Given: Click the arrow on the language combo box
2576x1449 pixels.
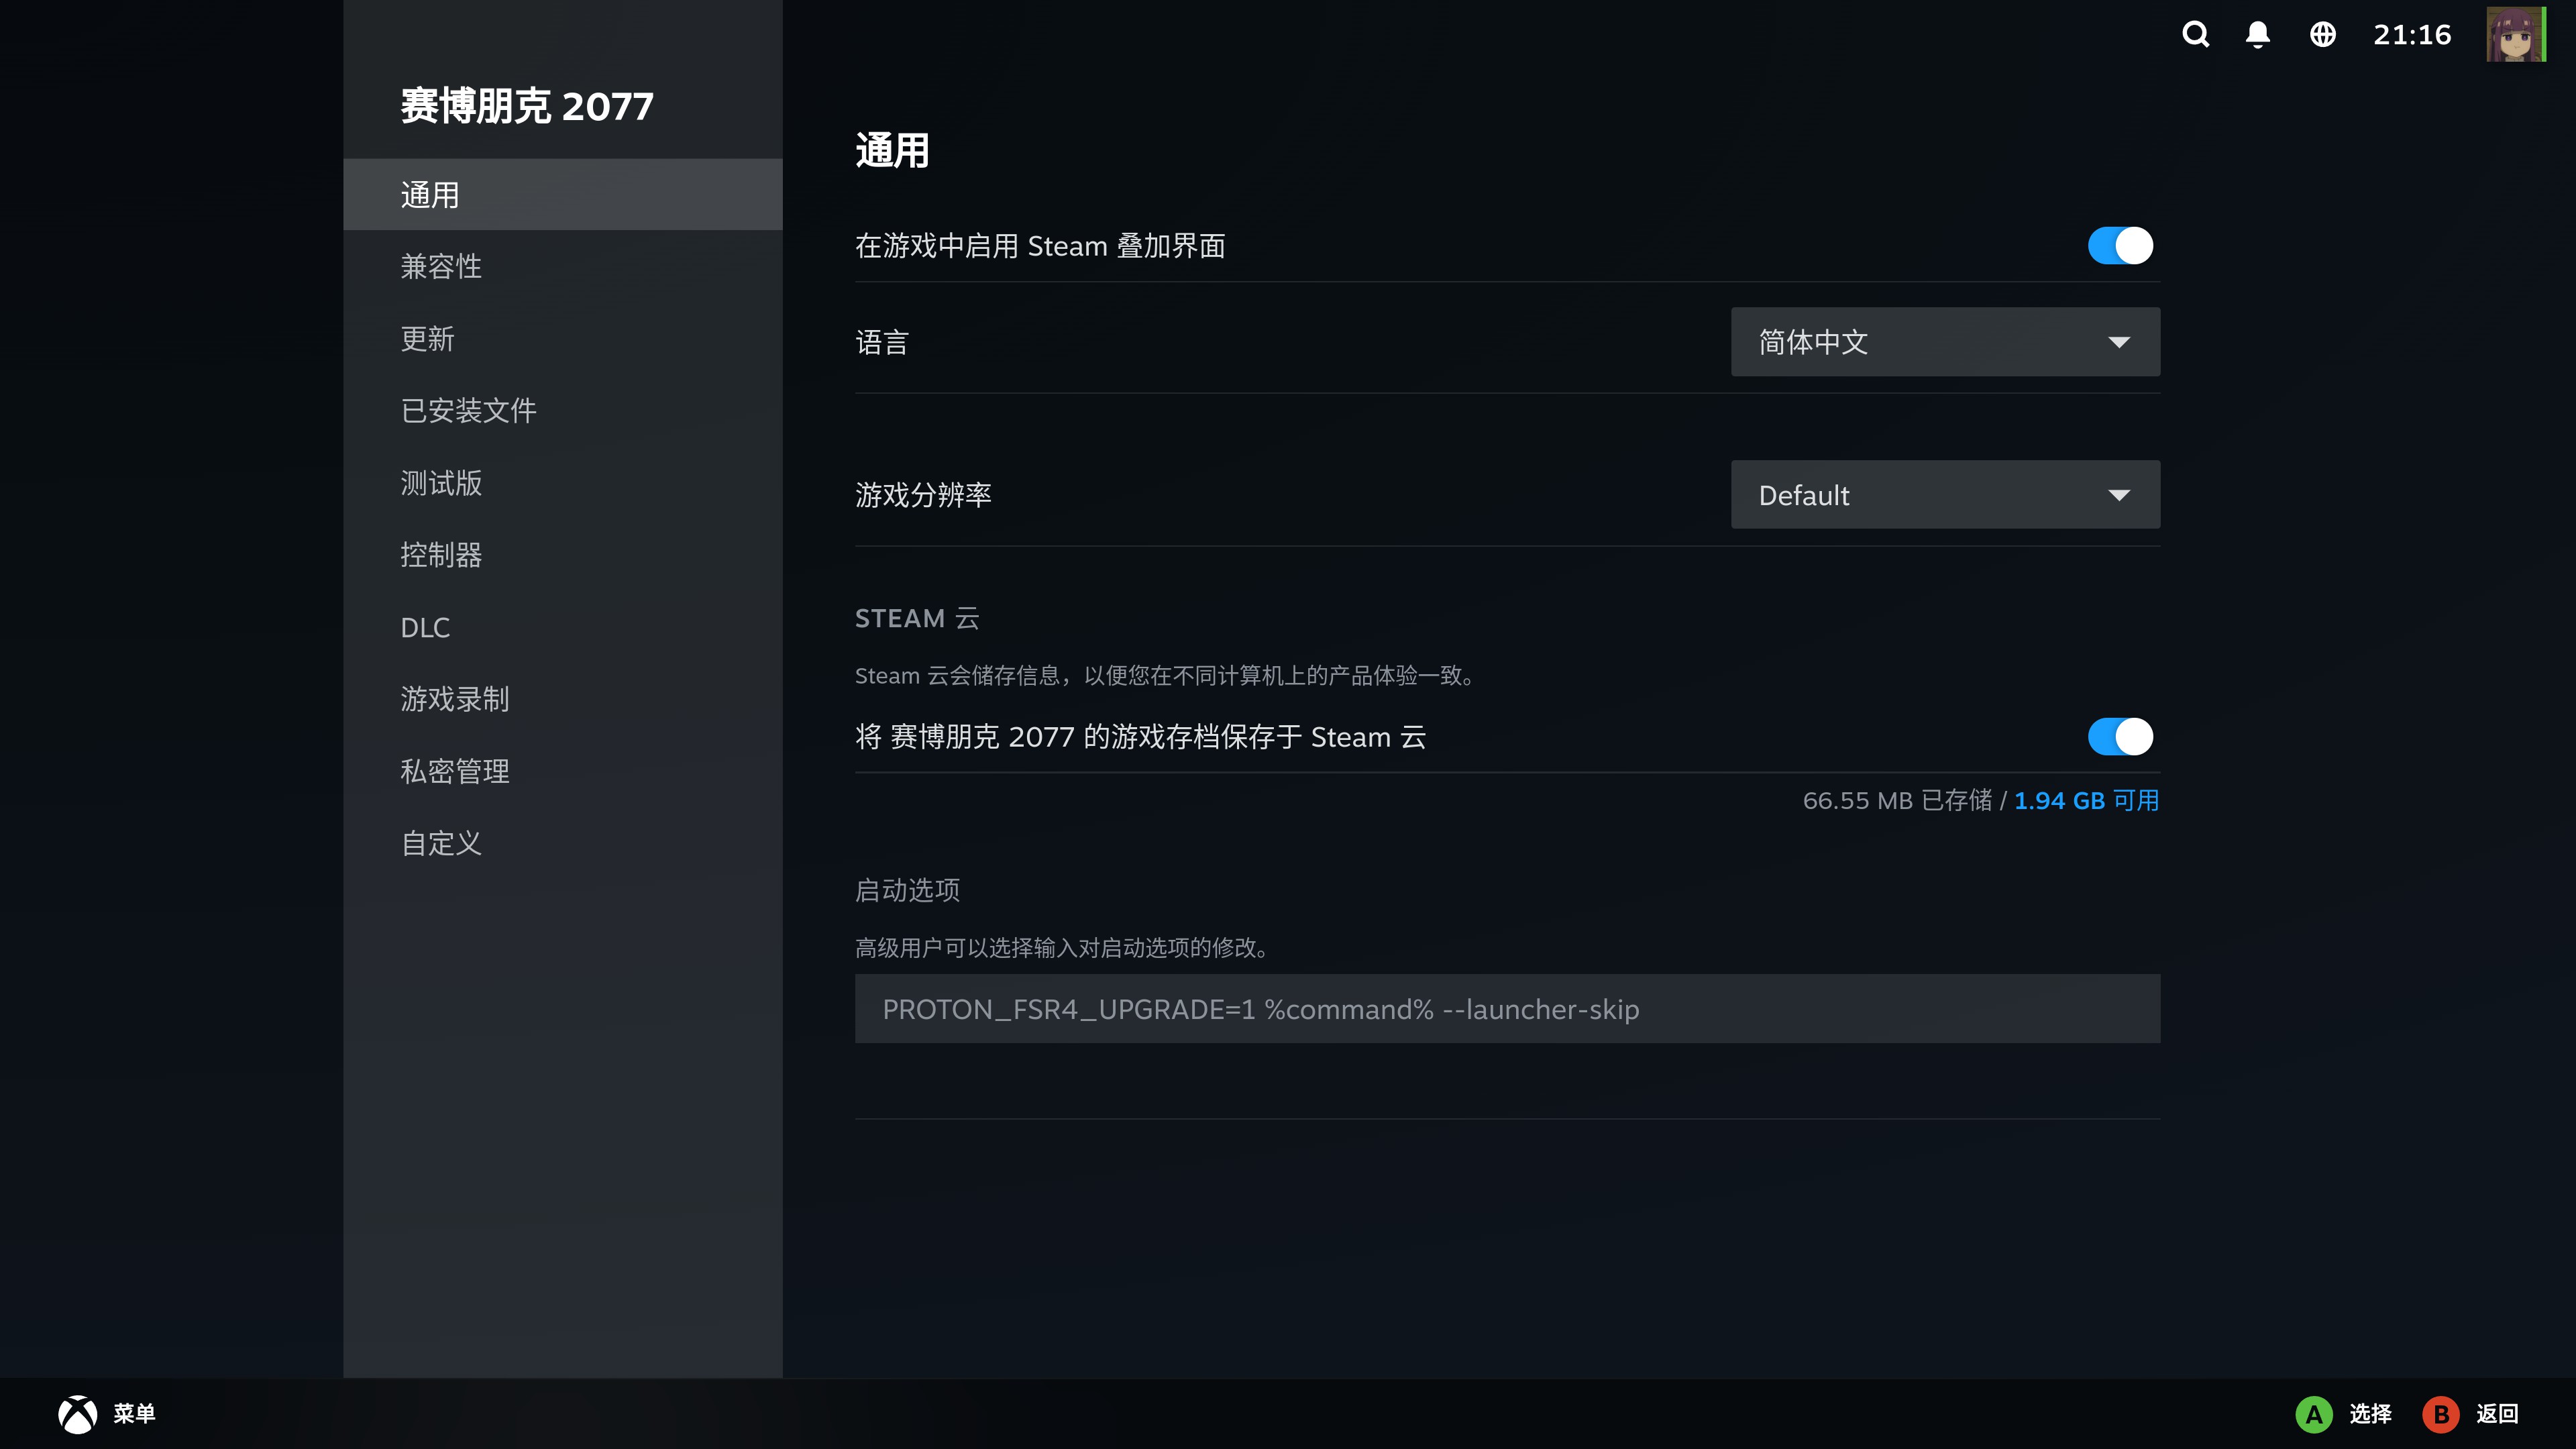Looking at the screenshot, I should (2118, 342).
